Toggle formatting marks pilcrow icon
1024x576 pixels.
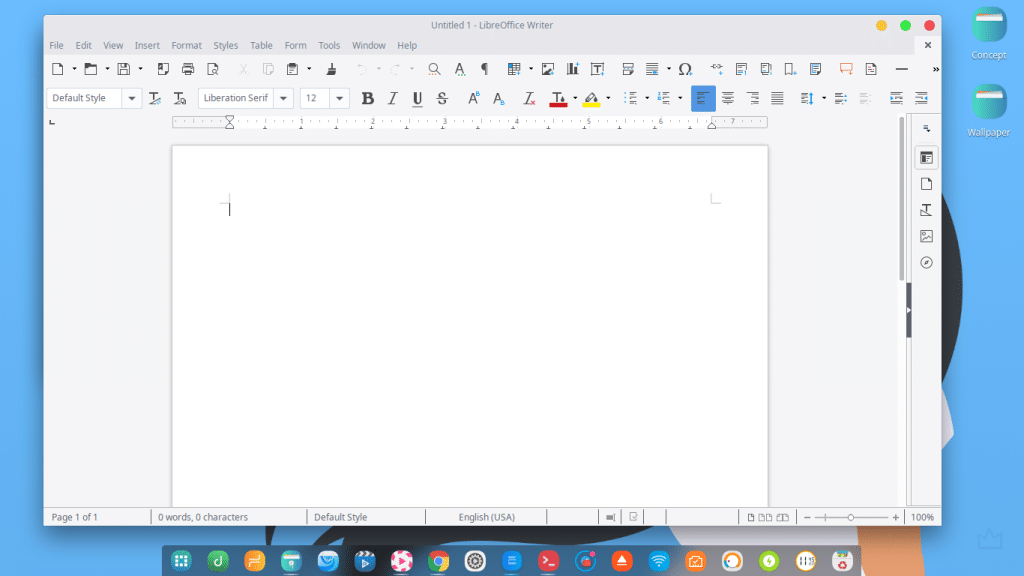[485, 69]
